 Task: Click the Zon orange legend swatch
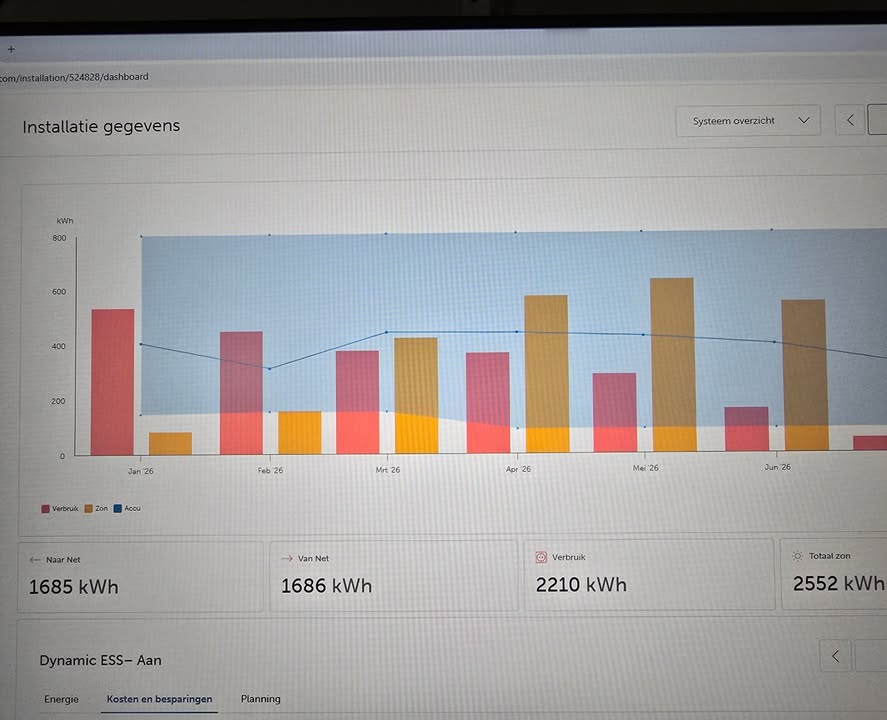click(x=88, y=508)
